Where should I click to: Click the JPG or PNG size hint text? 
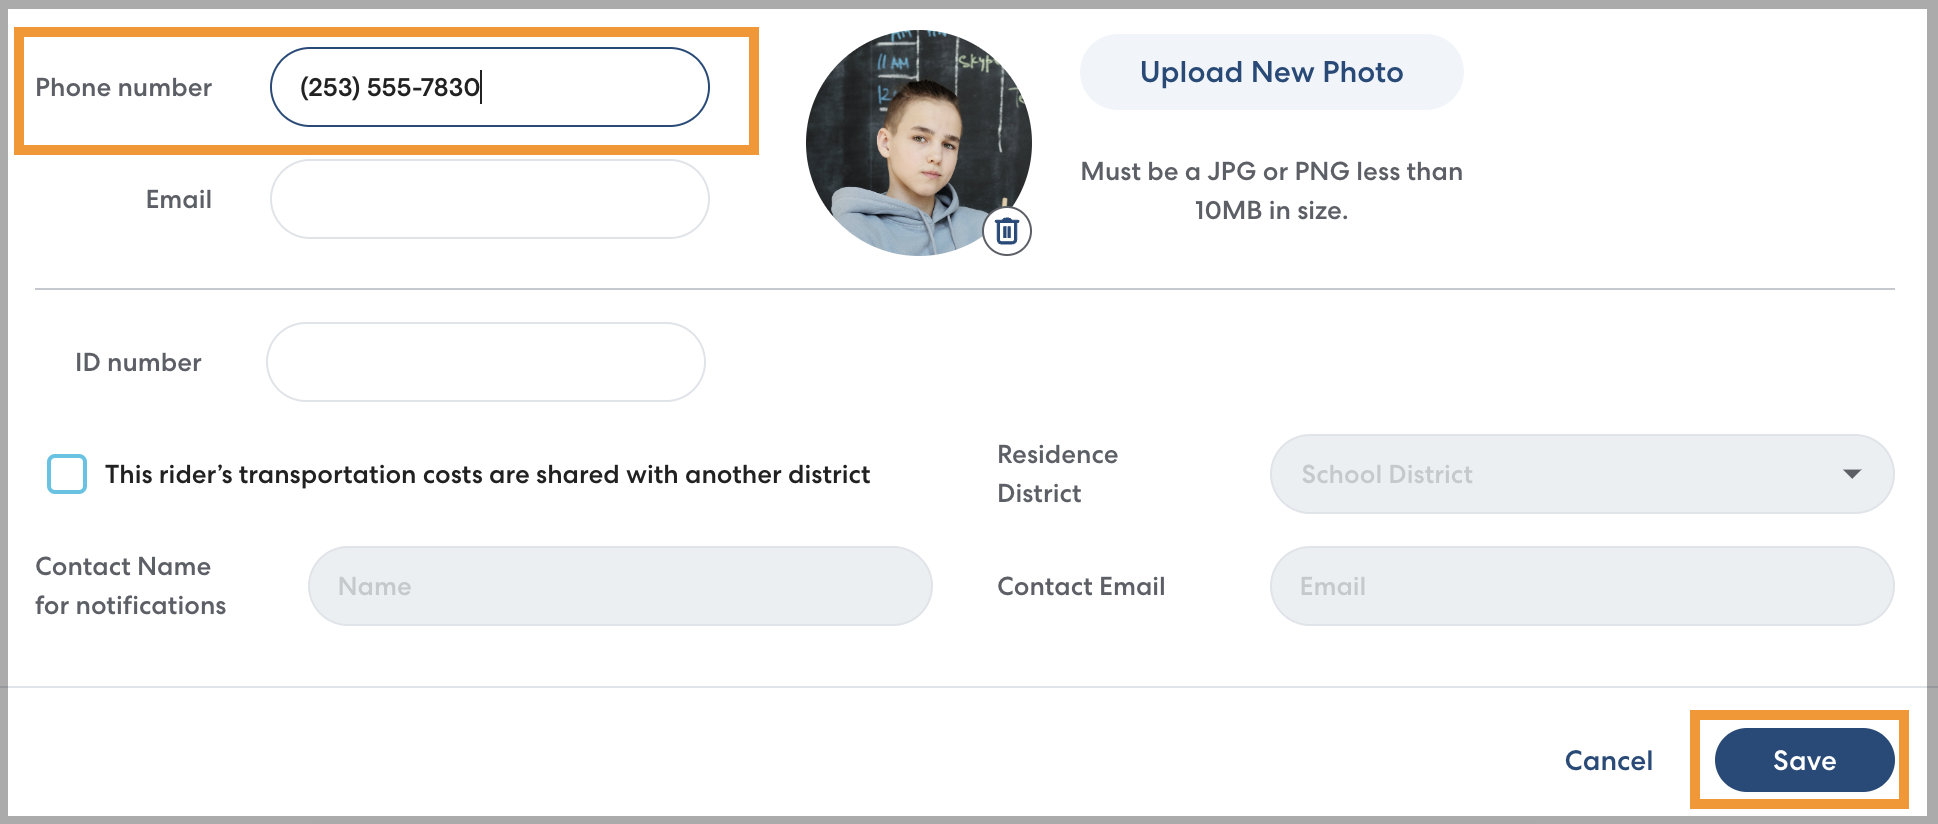click(x=1271, y=191)
